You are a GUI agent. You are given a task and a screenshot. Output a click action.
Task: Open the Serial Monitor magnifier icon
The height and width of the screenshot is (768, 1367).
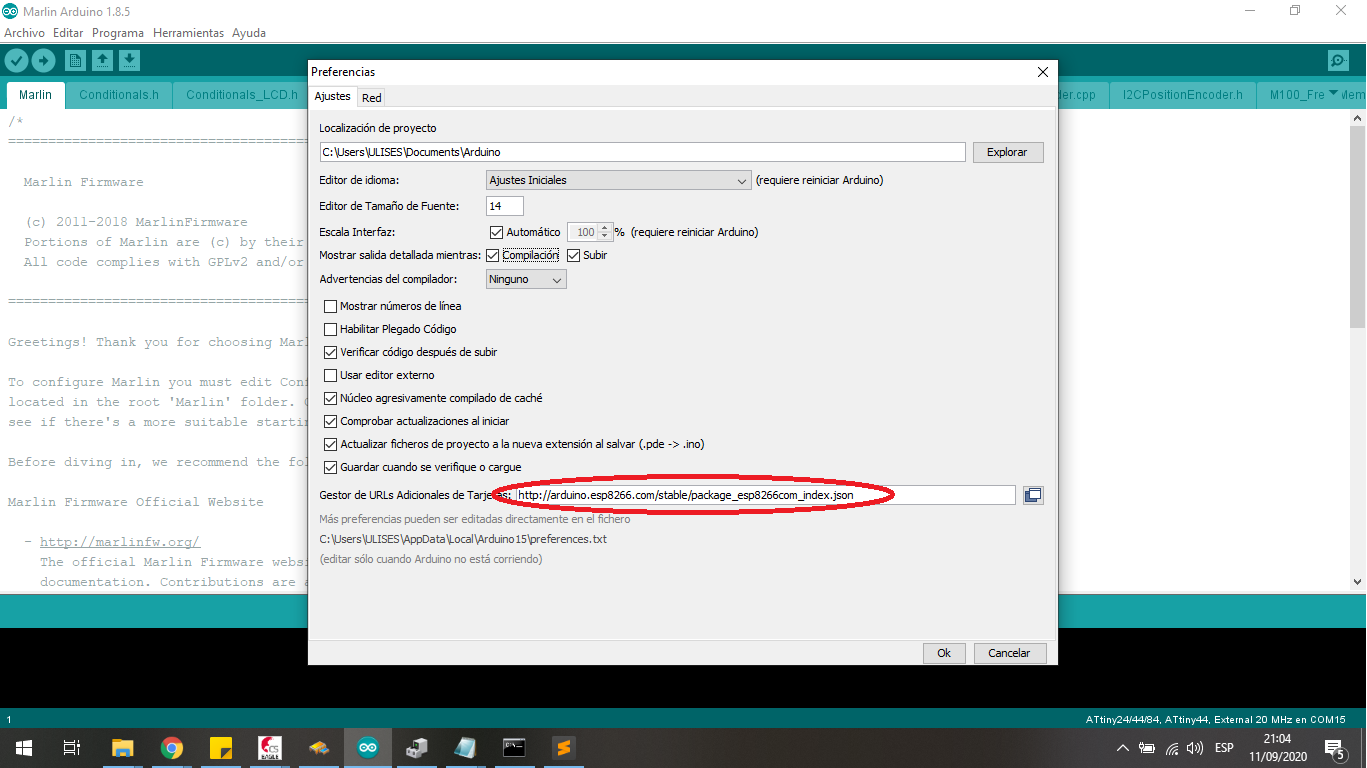click(x=1338, y=61)
